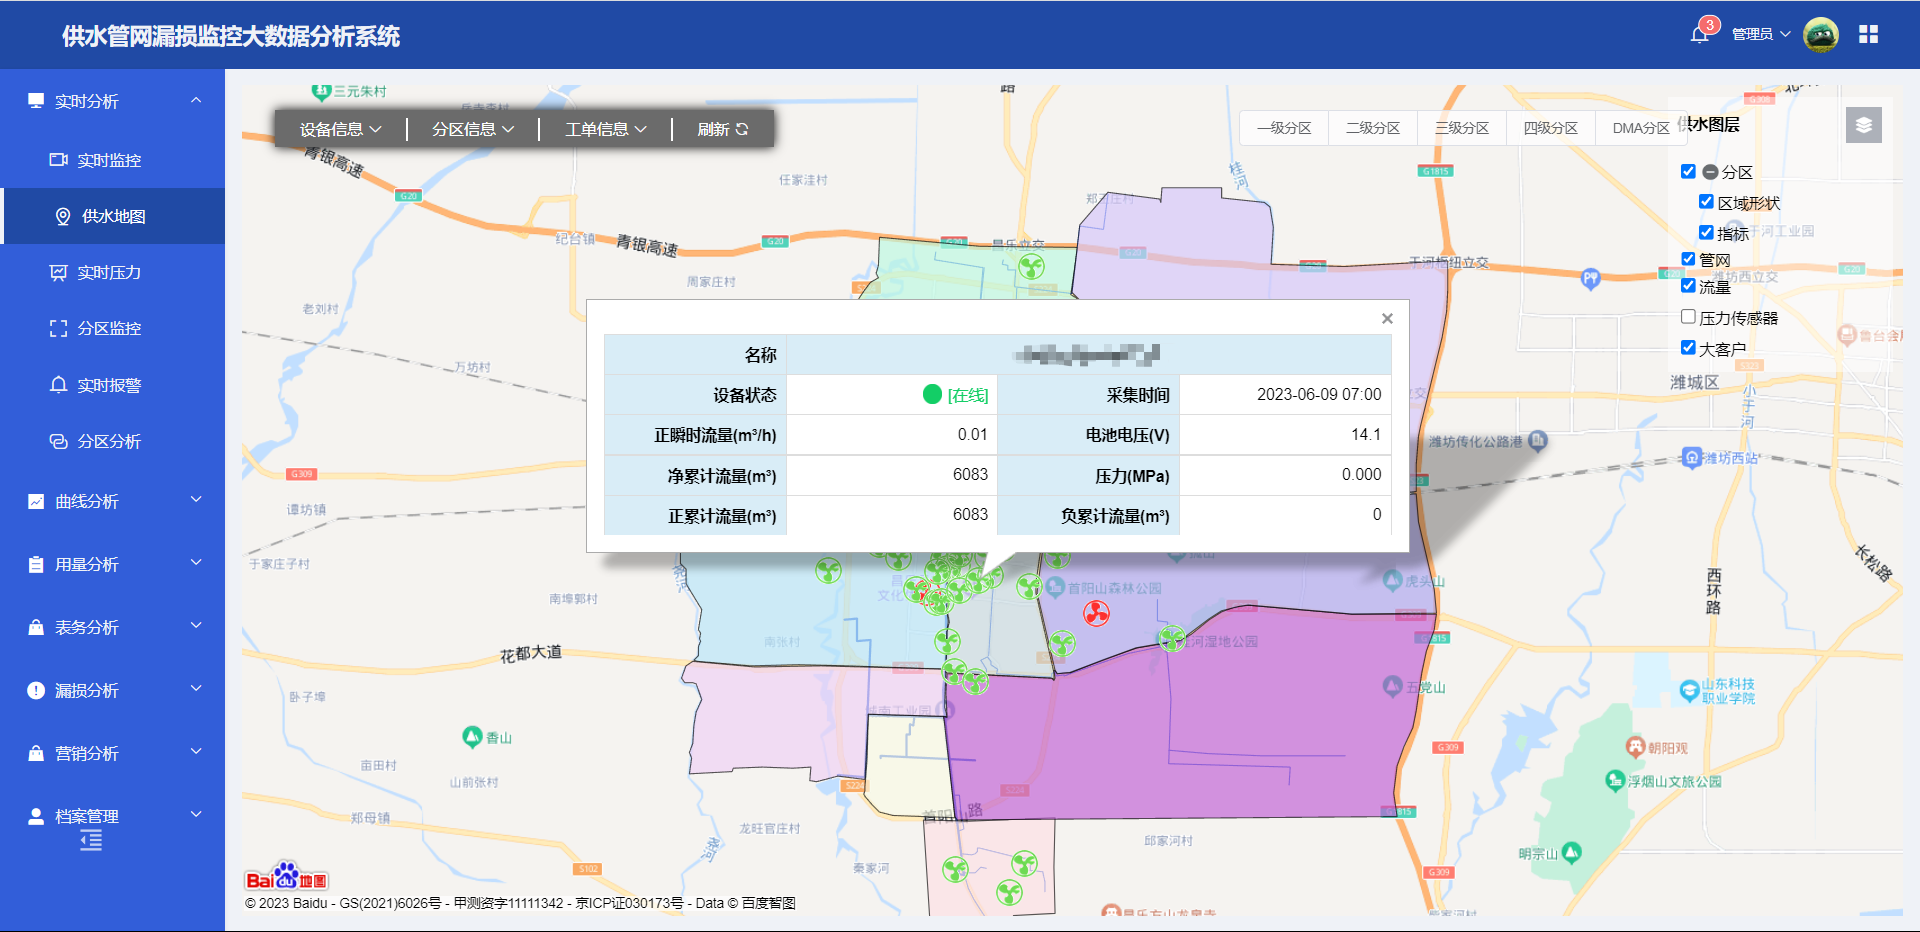Viewport: 1920px width, 932px height.
Task: Uncheck the 大客户 layer checkbox
Action: pos(1688,348)
